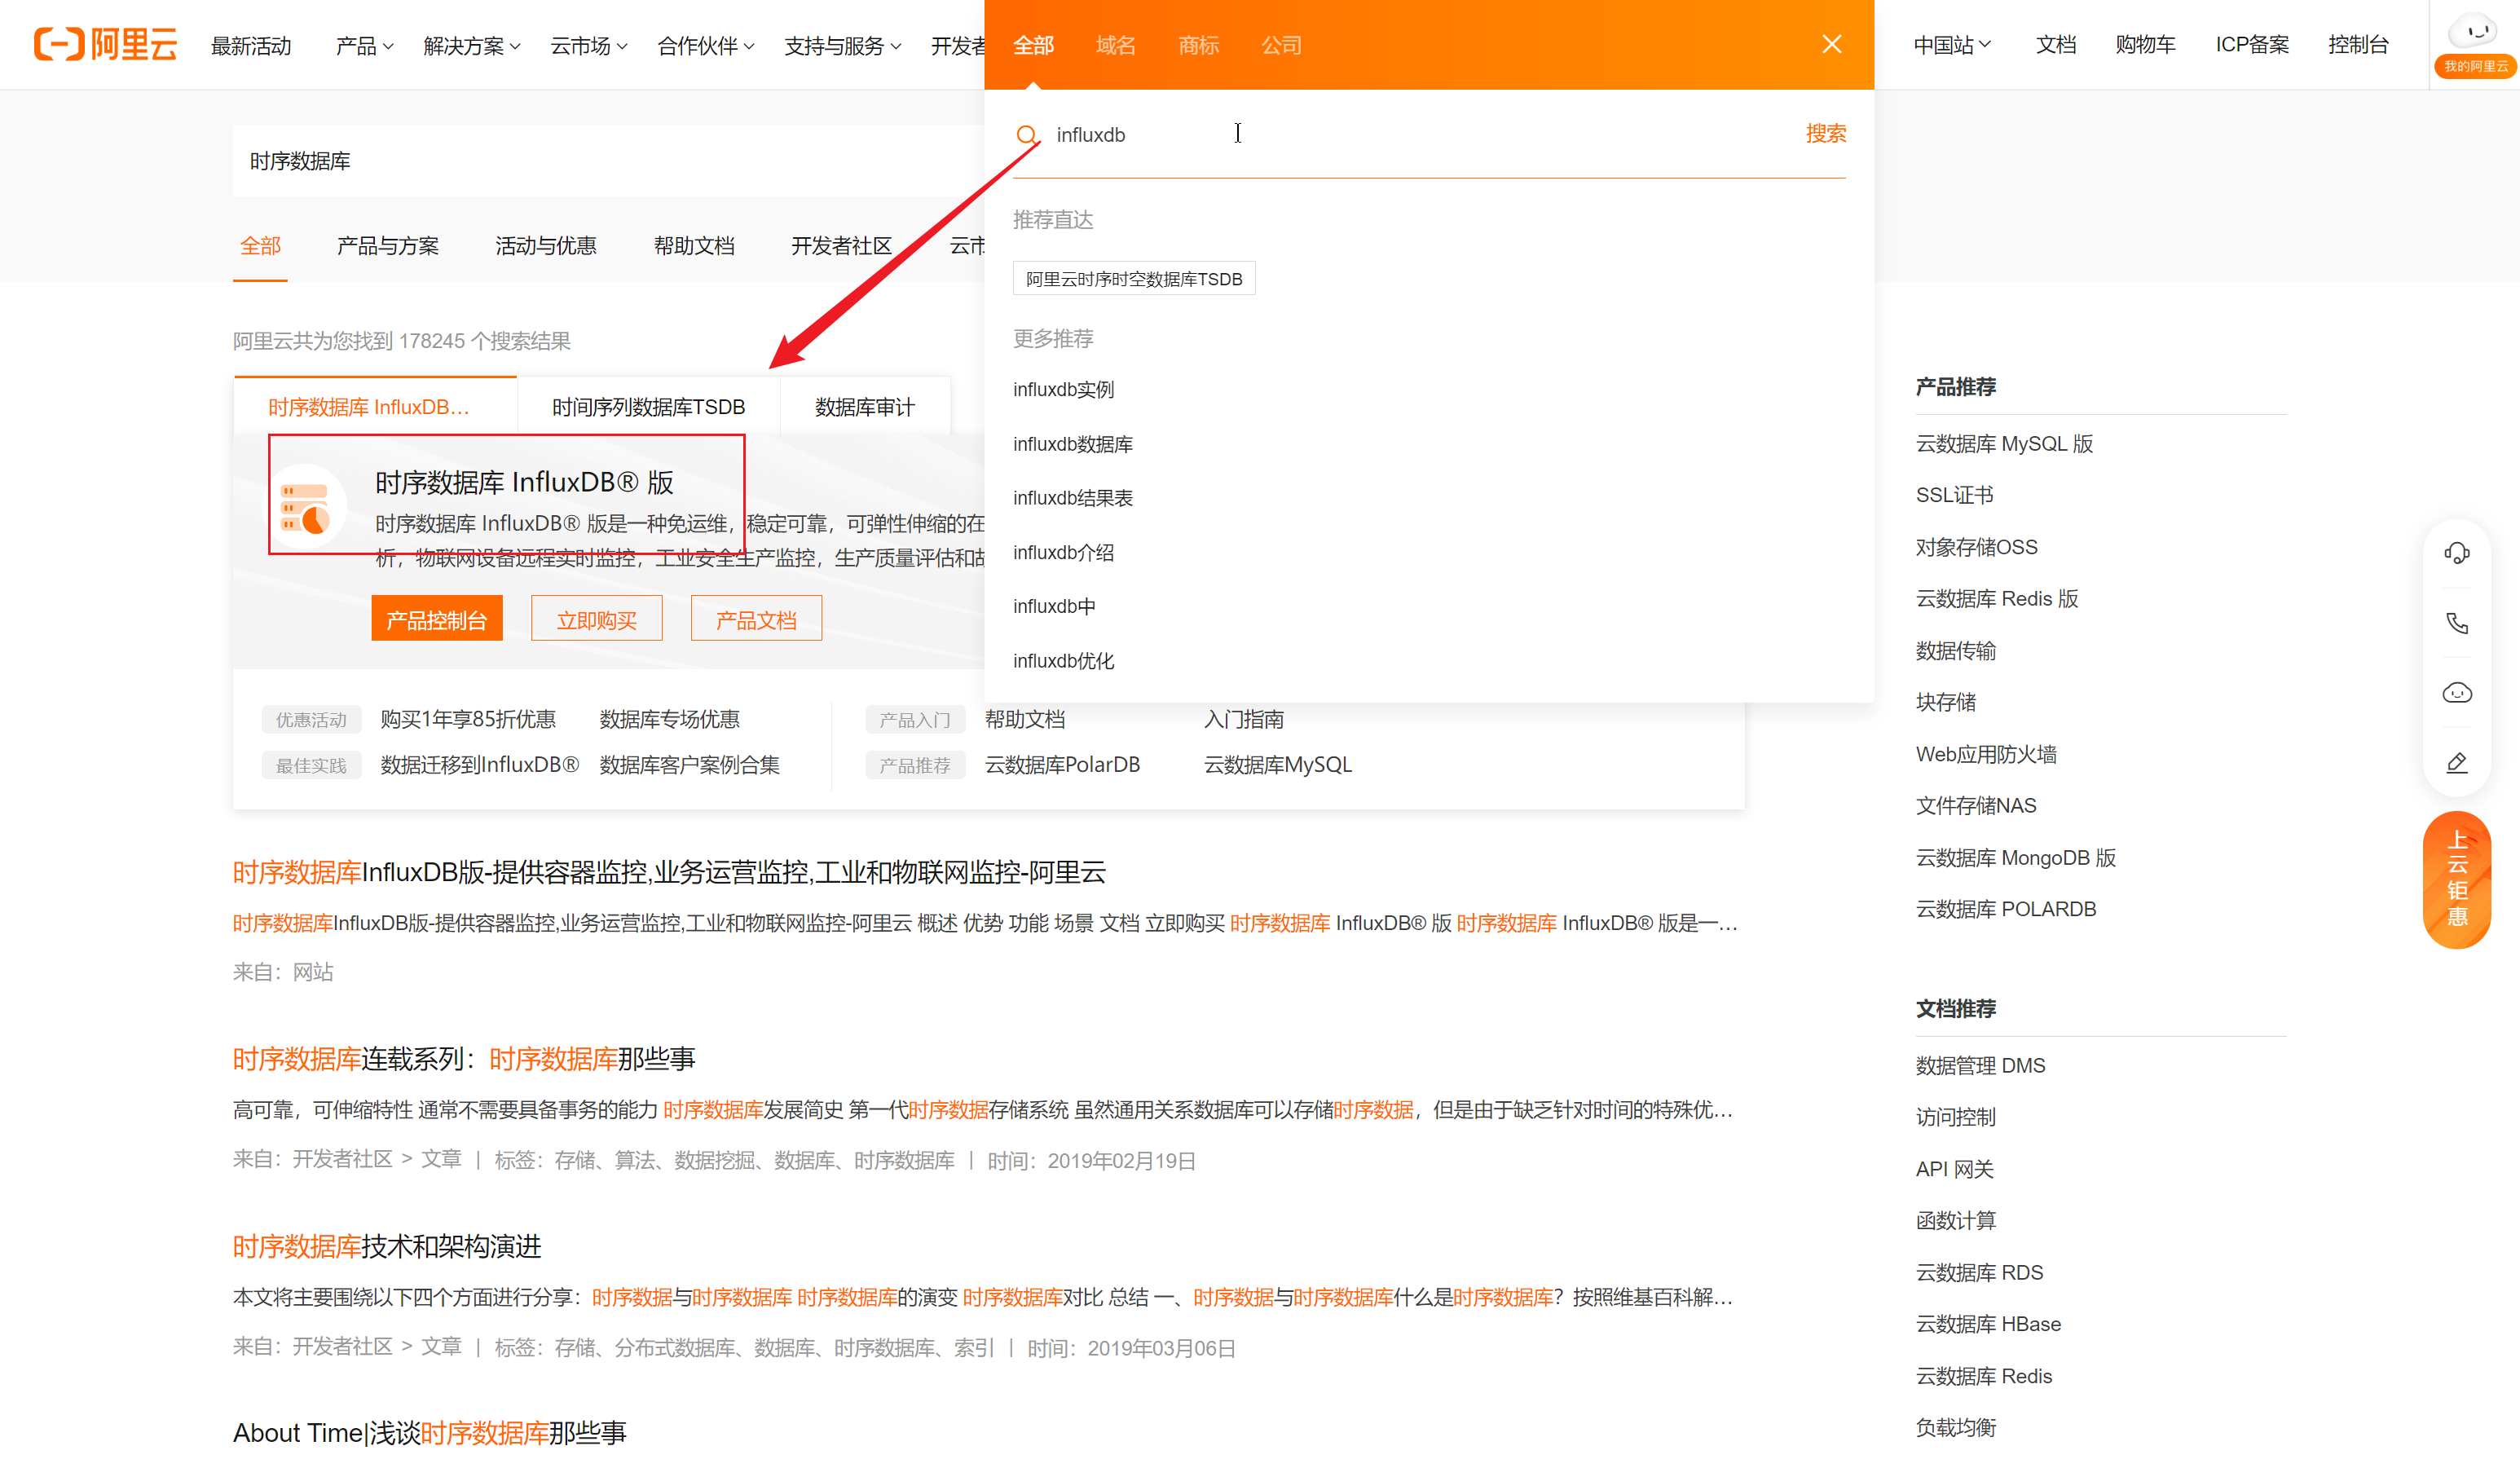Open the 入门指南 link

(1243, 720)
